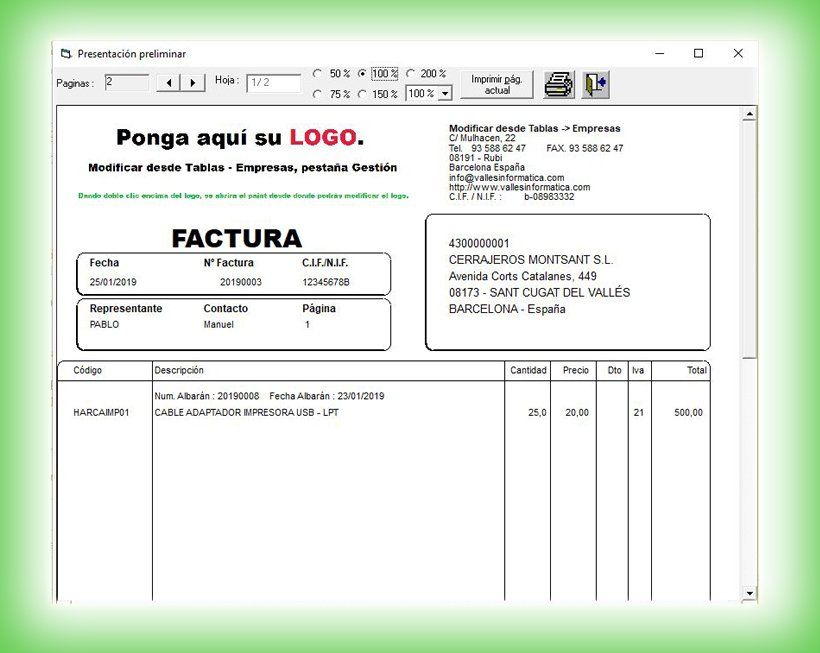Screen dimensions: 820x653
Task: Click 'Modificar desde Tablas -> Empresas' heading
Action: 534,128
